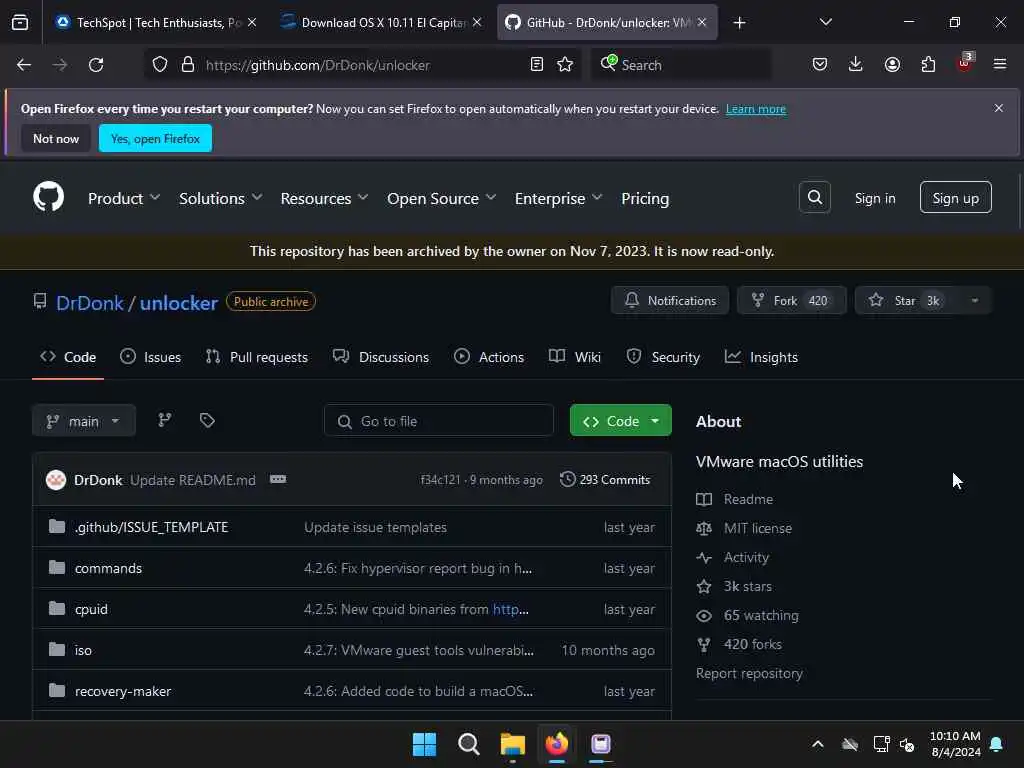Open Windows Start menu
Screen dimensions: 1024x768
424,744
